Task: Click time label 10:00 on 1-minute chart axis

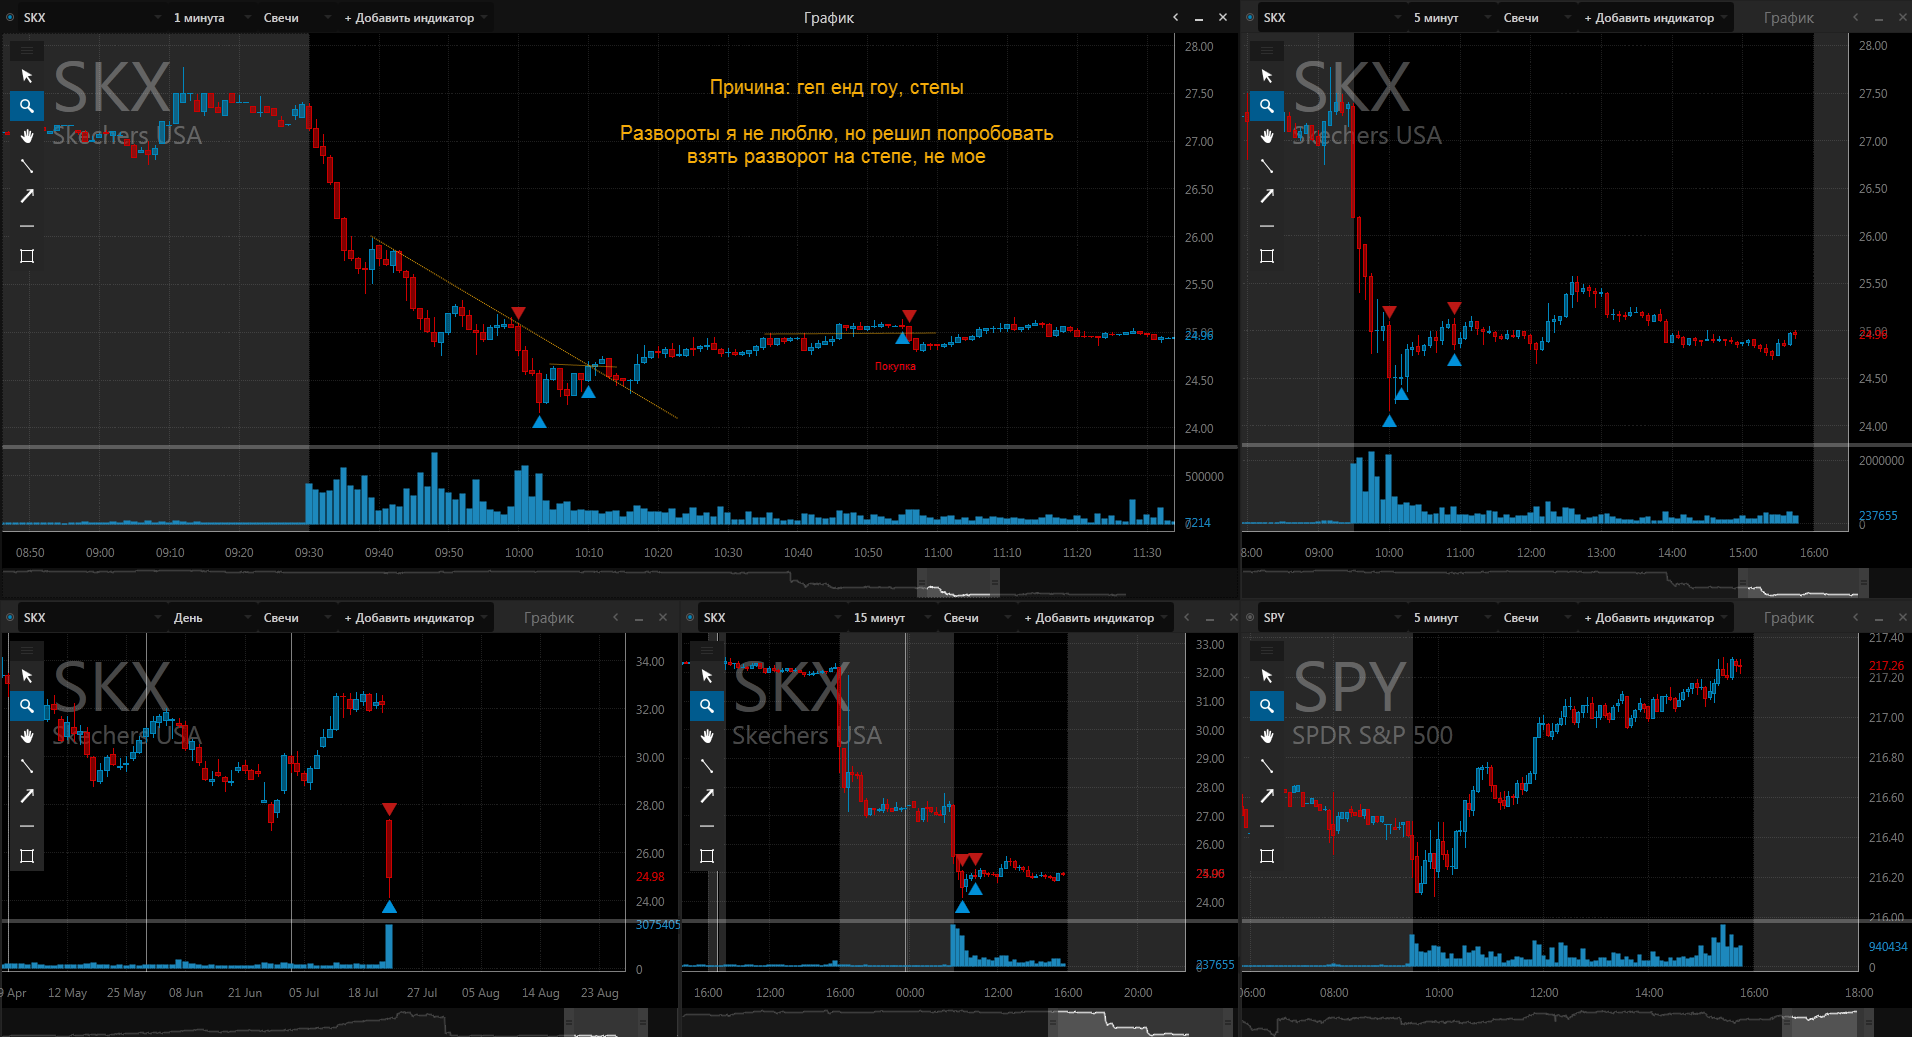Action: (519, 553)
